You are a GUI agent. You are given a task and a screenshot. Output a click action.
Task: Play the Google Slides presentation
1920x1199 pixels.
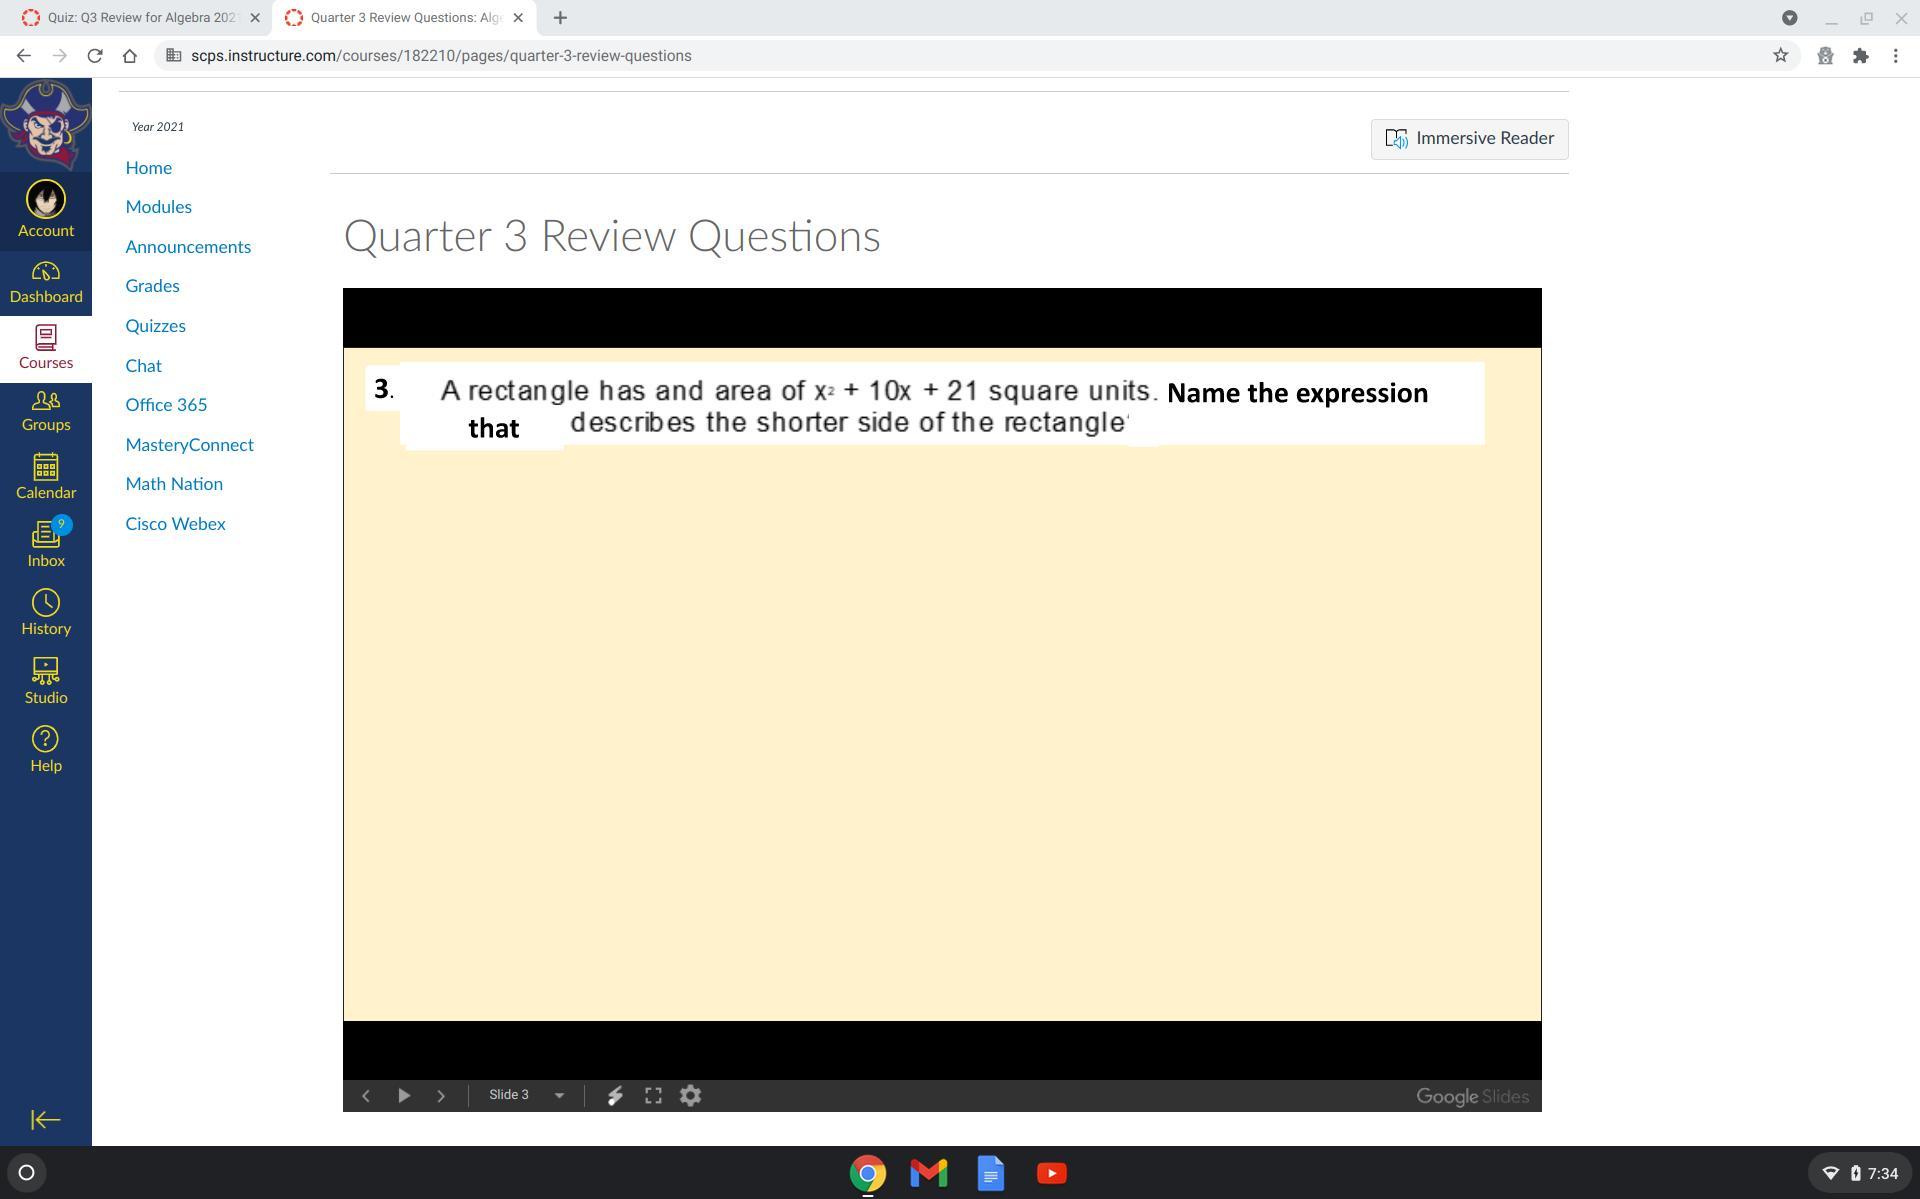tap(404, 1096)
